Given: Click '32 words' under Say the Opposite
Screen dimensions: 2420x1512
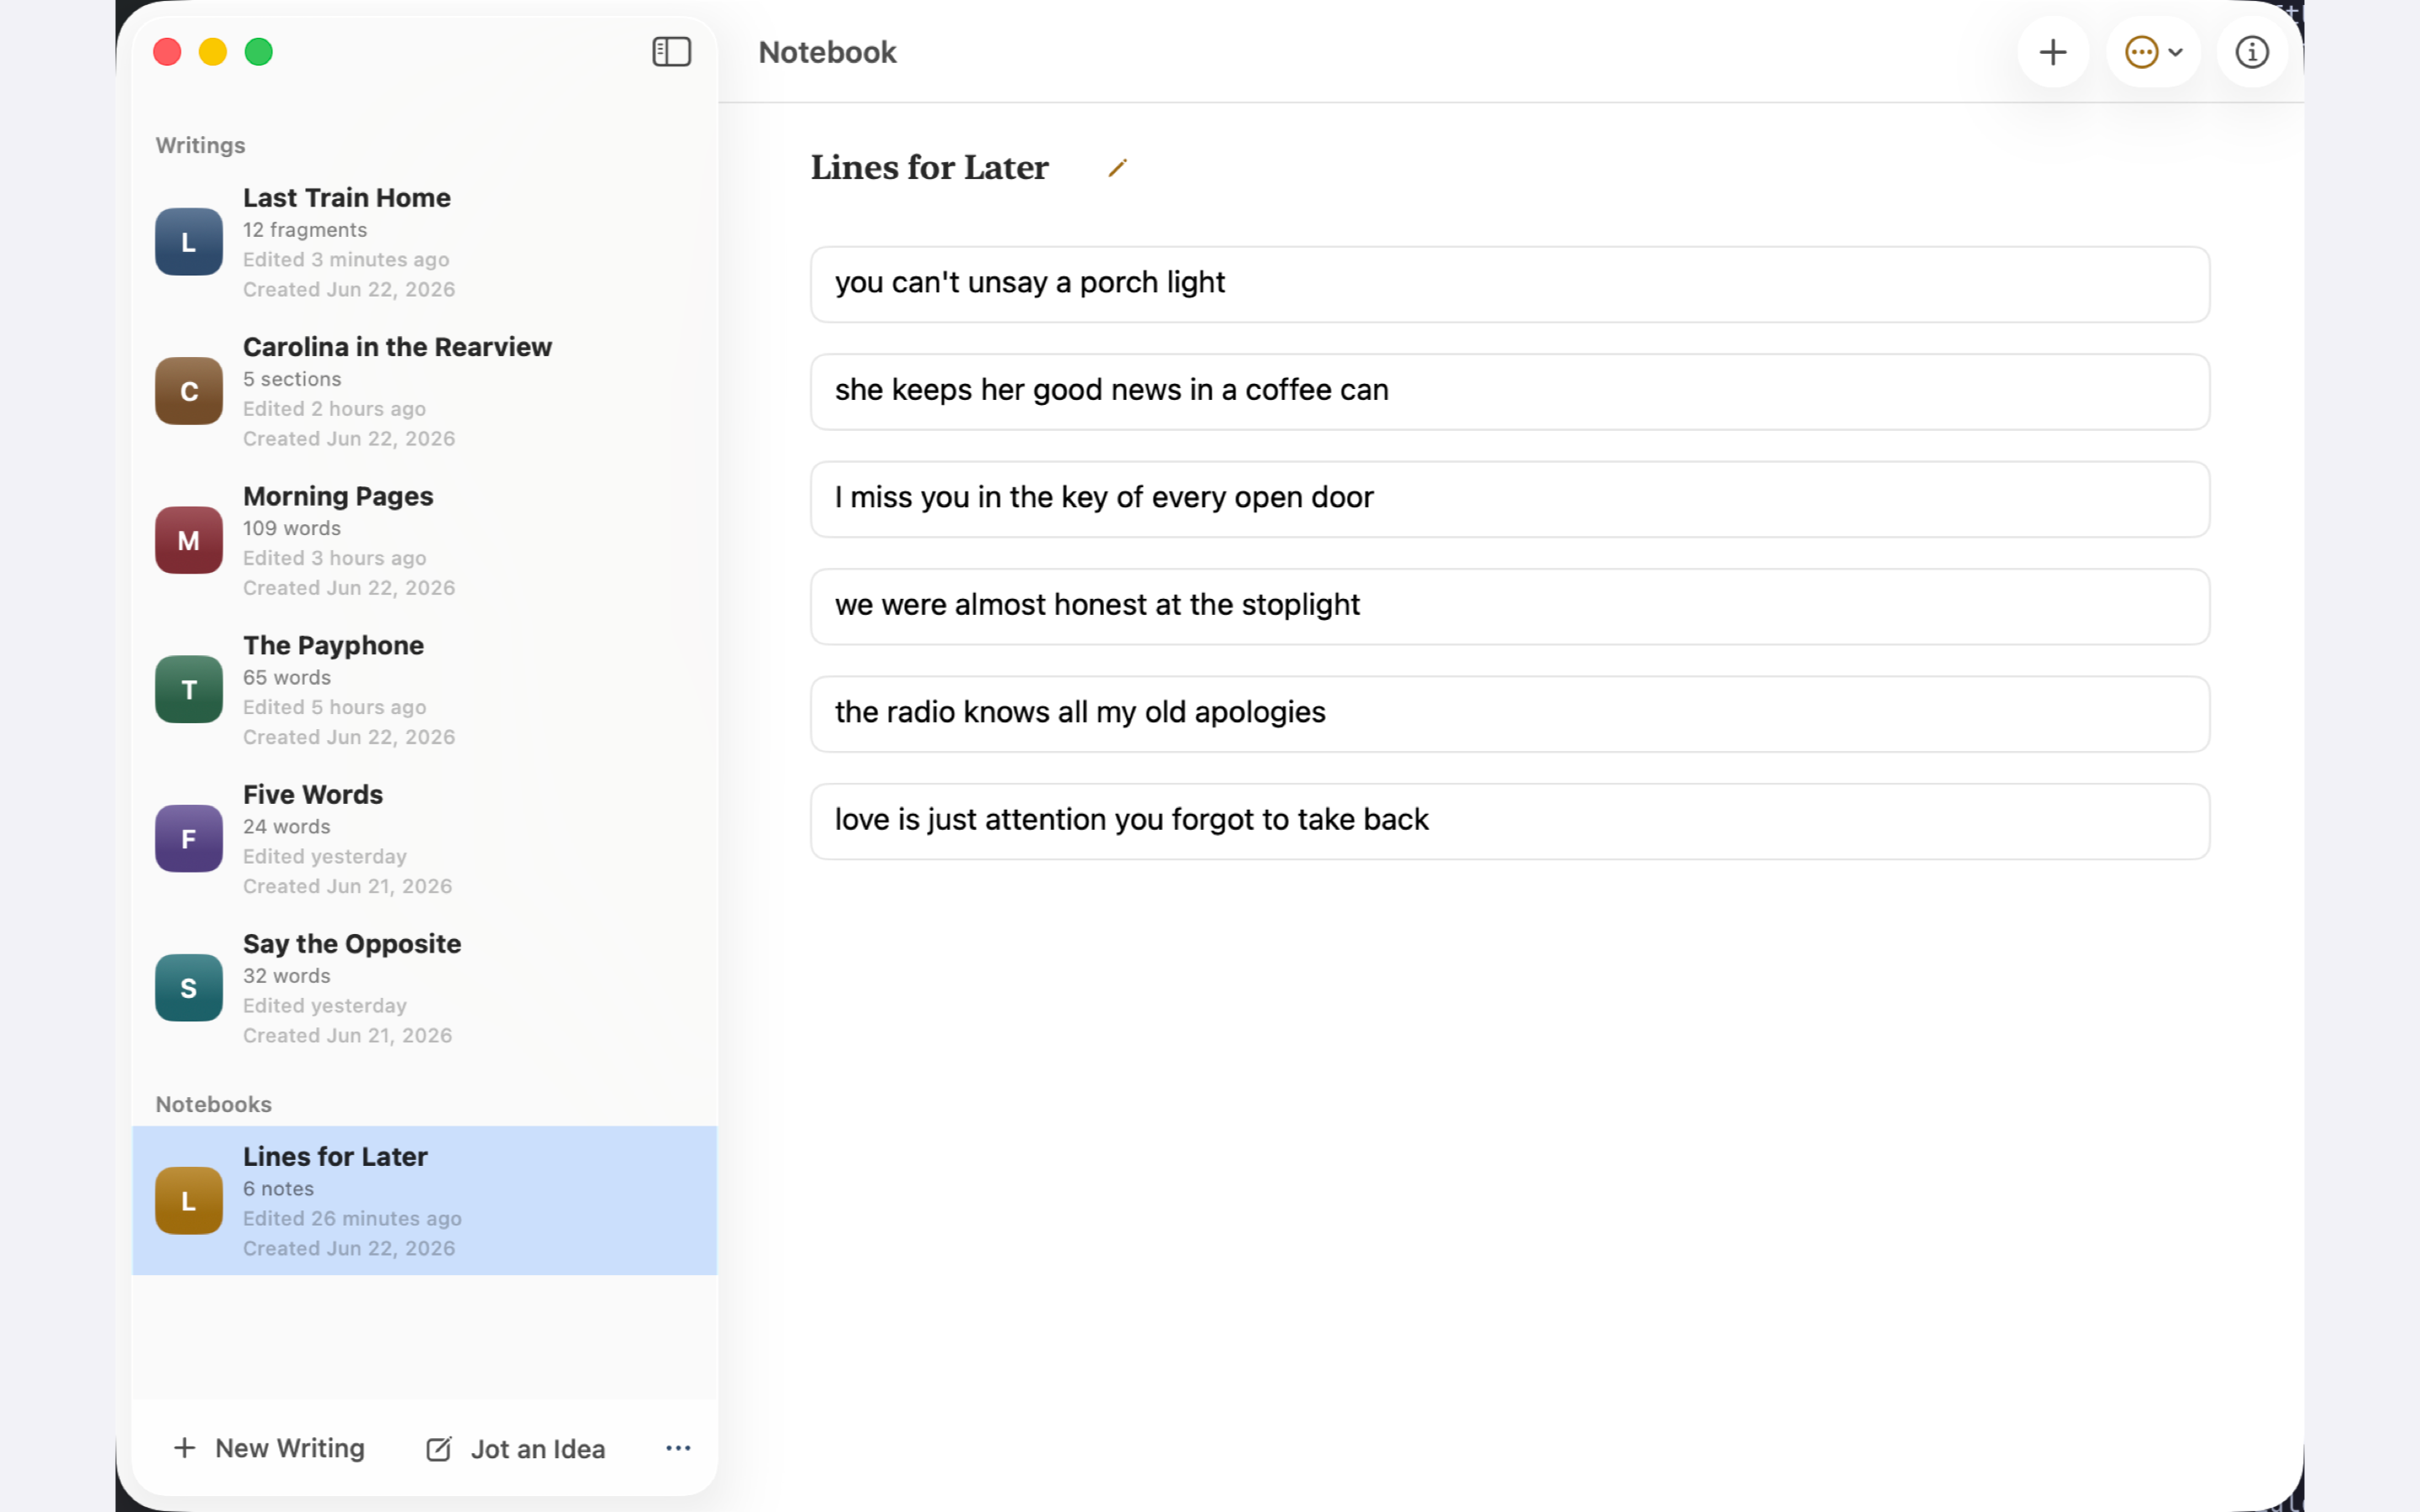Looking at the screenshot, I should [x=287, y=975].
